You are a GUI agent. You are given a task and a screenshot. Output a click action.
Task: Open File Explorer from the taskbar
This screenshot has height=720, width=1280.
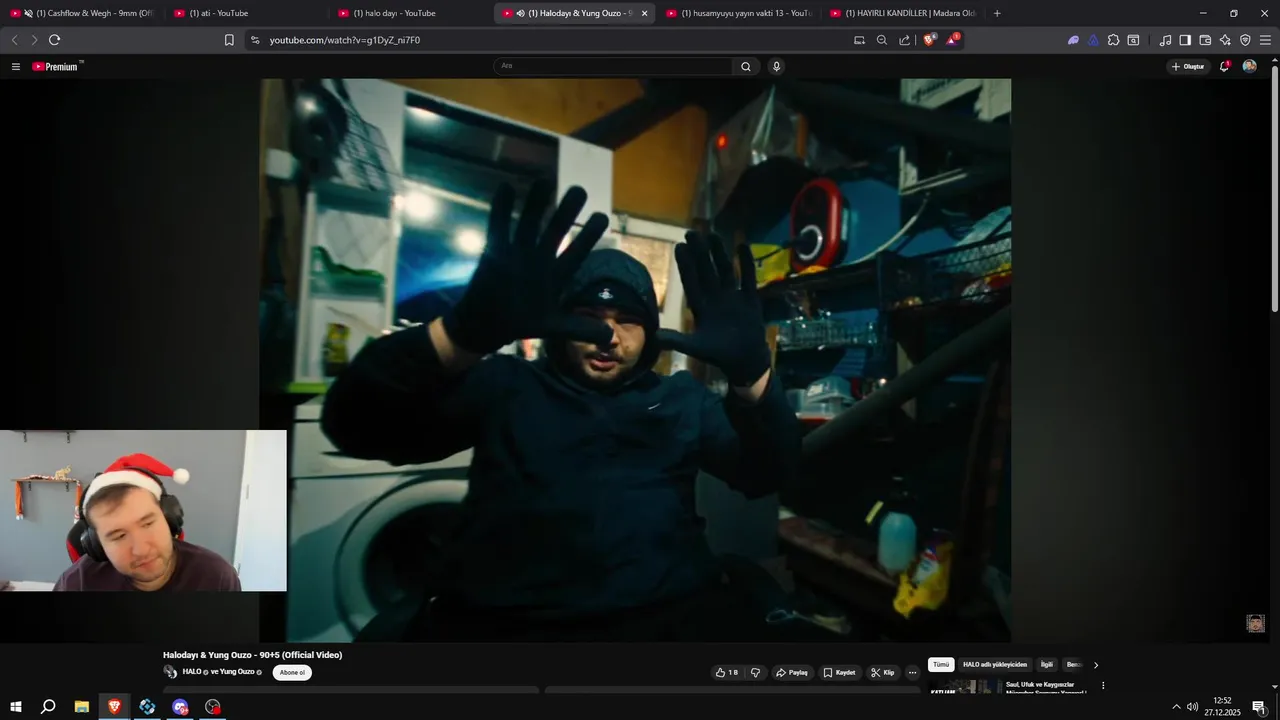point(82,707)
